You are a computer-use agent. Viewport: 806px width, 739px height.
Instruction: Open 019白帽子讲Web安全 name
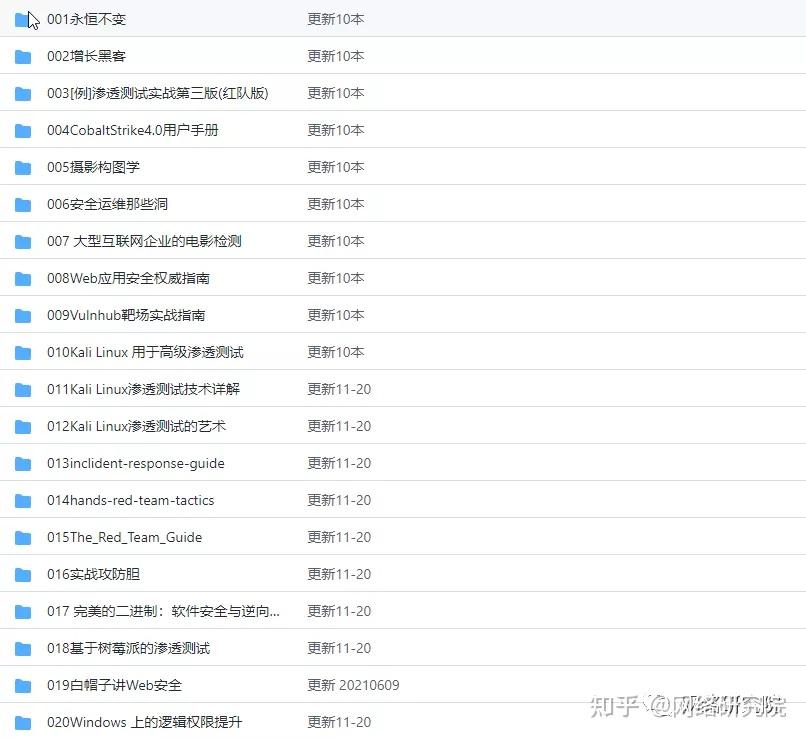pos(115,685)
